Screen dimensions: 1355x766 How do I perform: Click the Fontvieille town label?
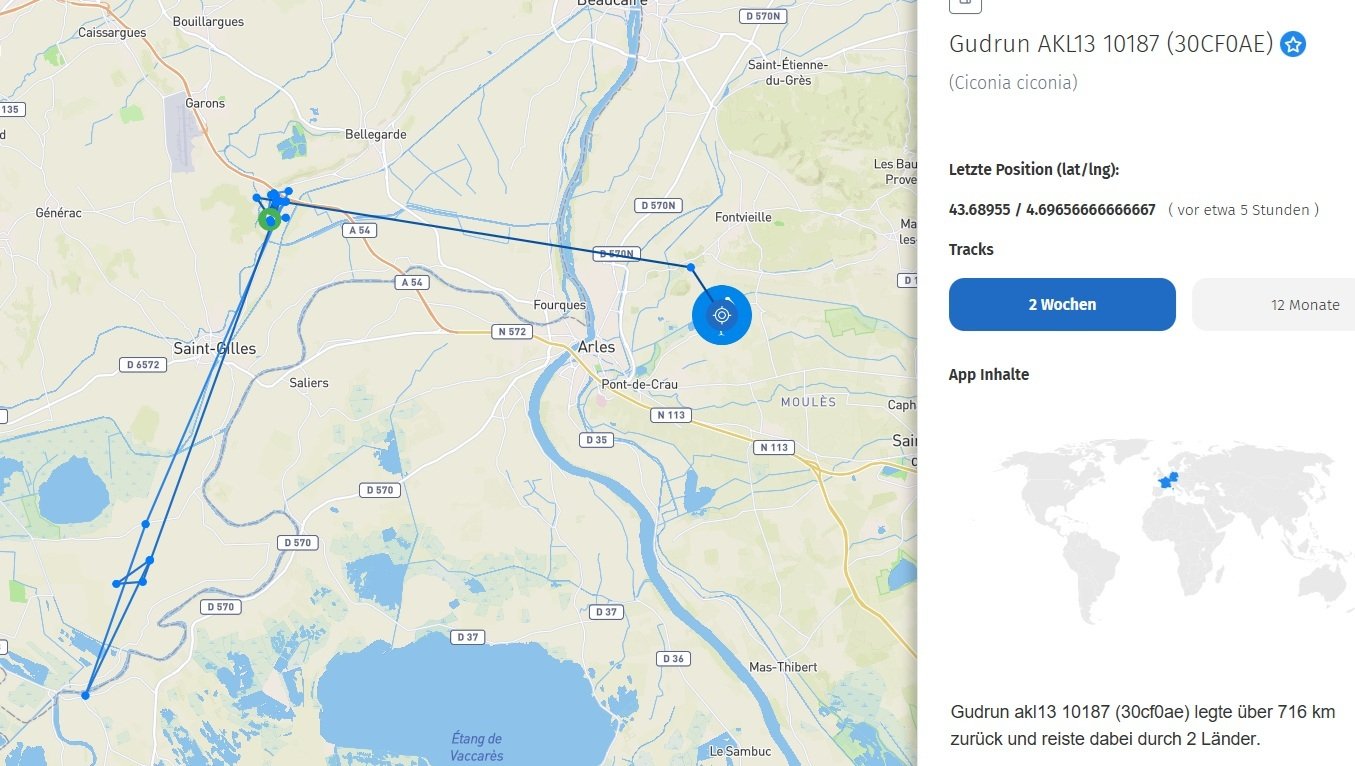point(743,217)
